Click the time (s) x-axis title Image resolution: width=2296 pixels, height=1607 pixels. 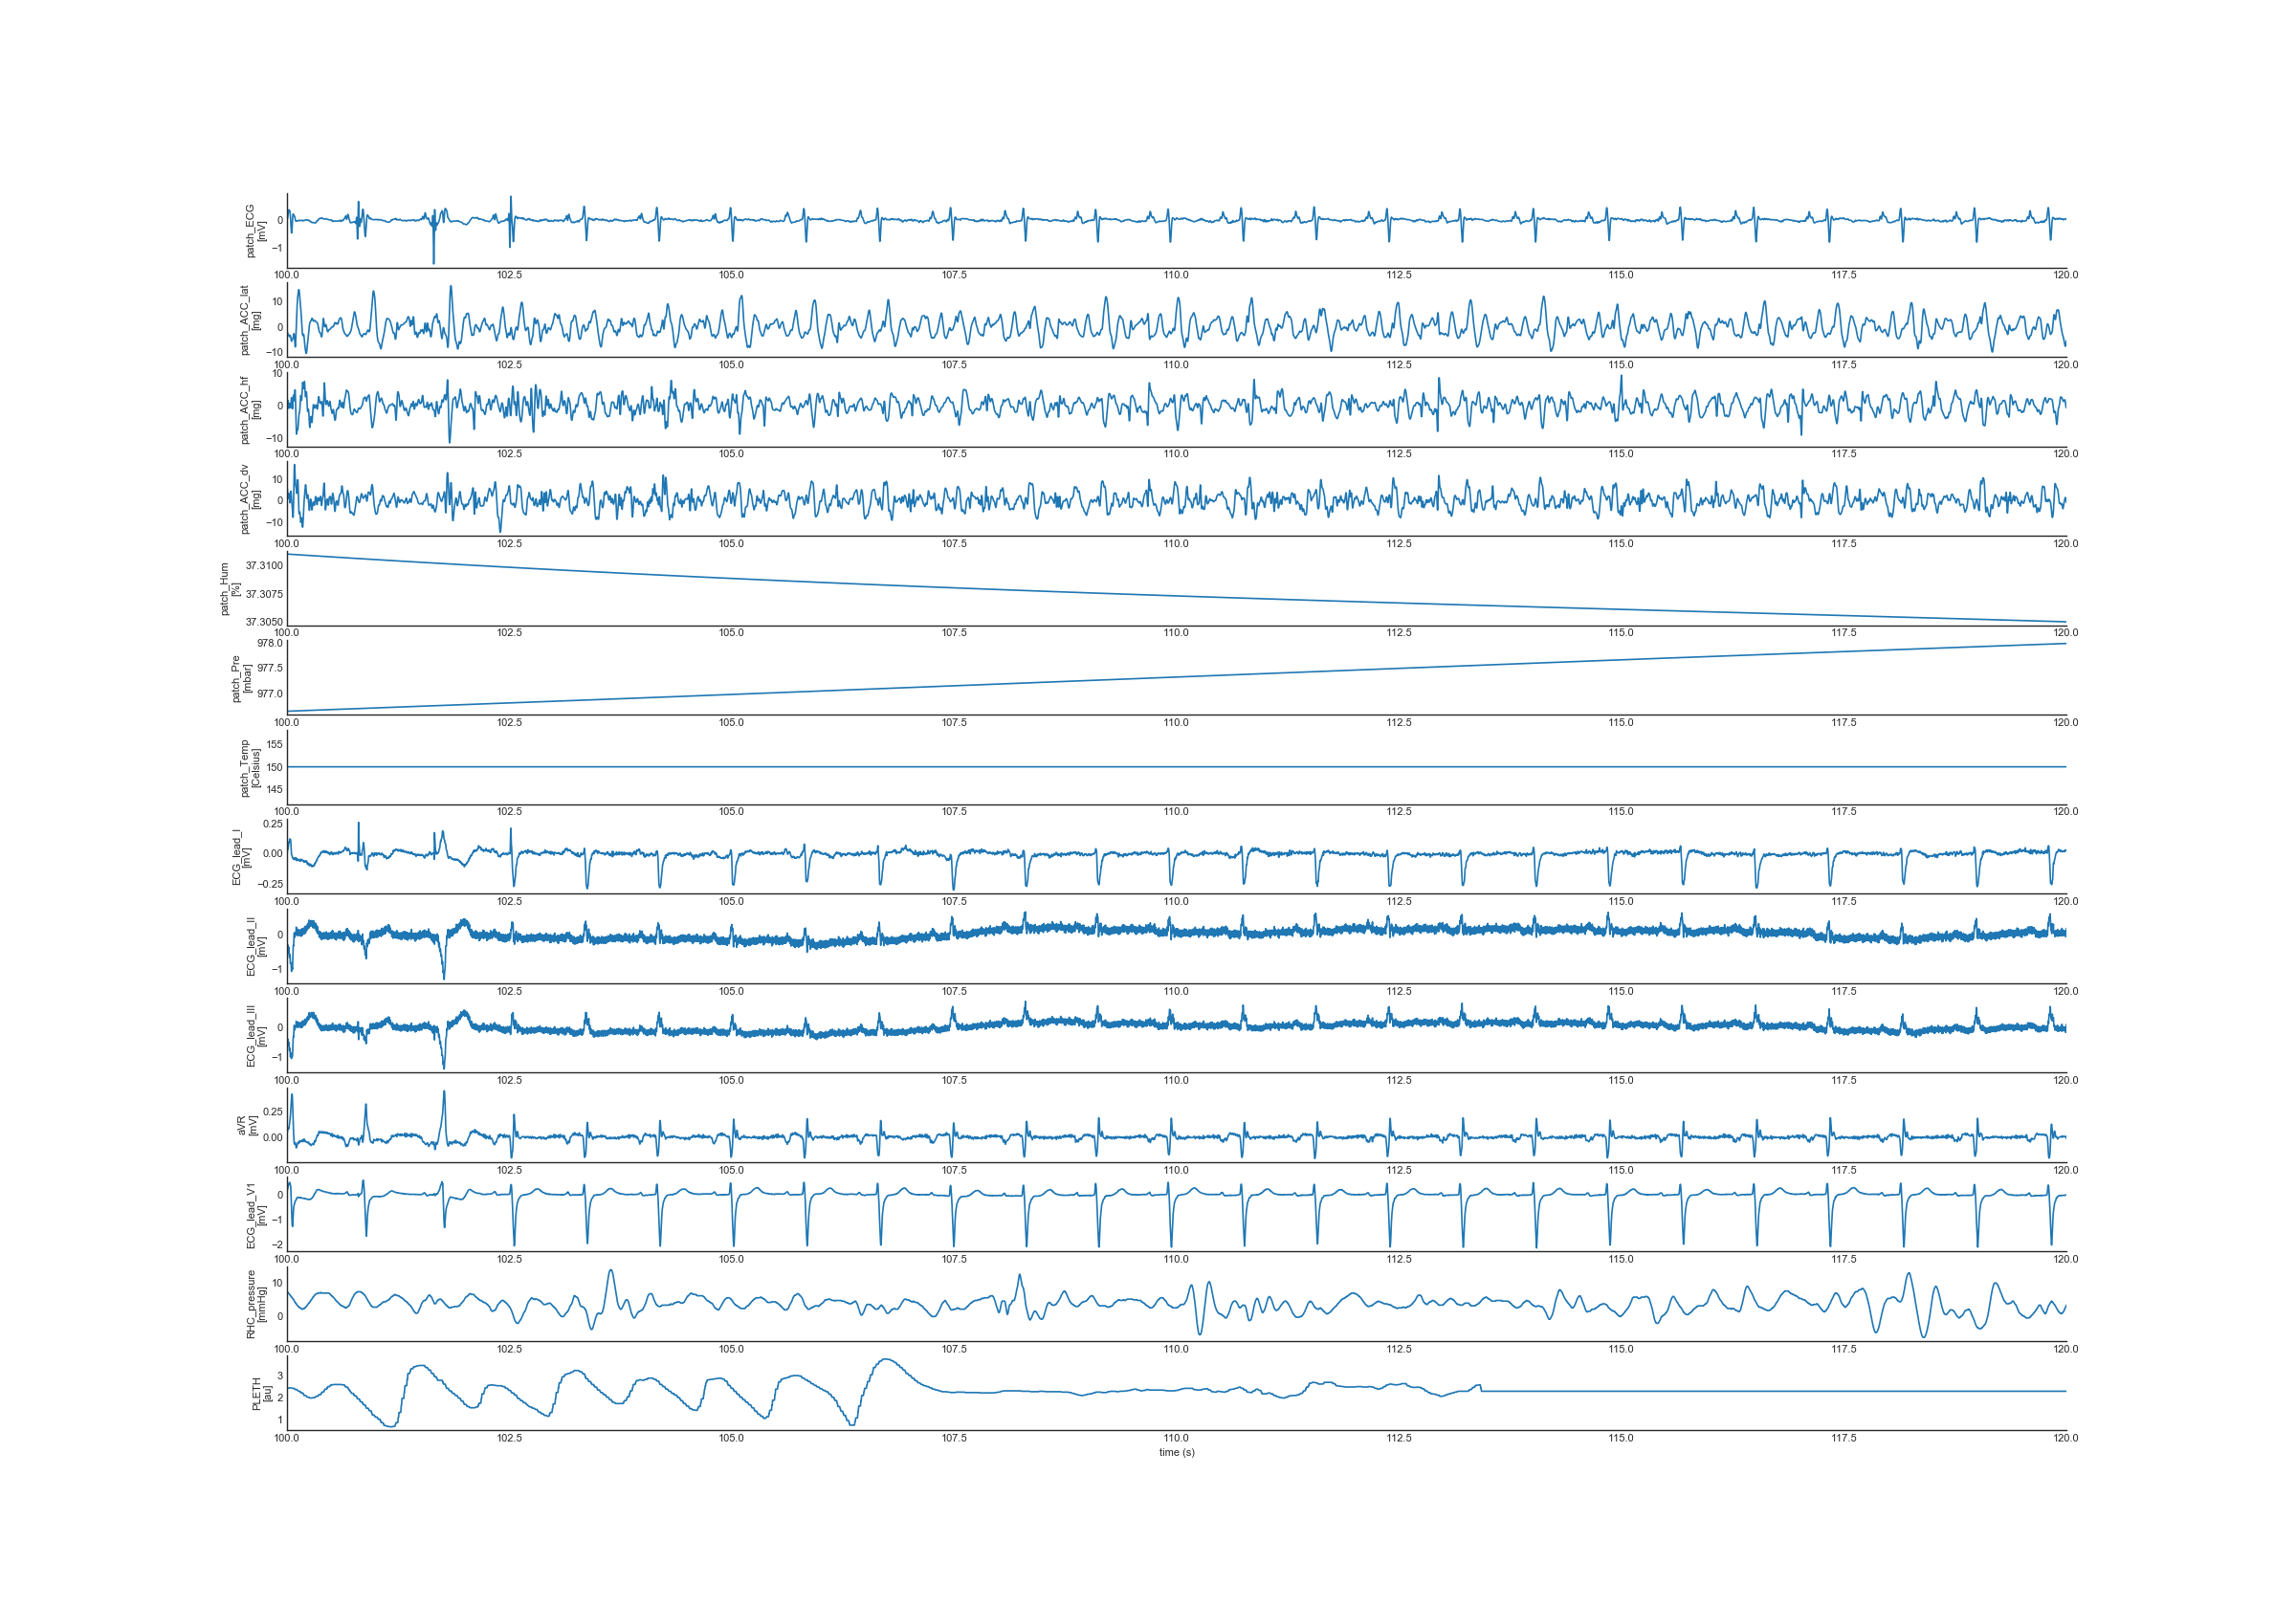[1176, 1452]
